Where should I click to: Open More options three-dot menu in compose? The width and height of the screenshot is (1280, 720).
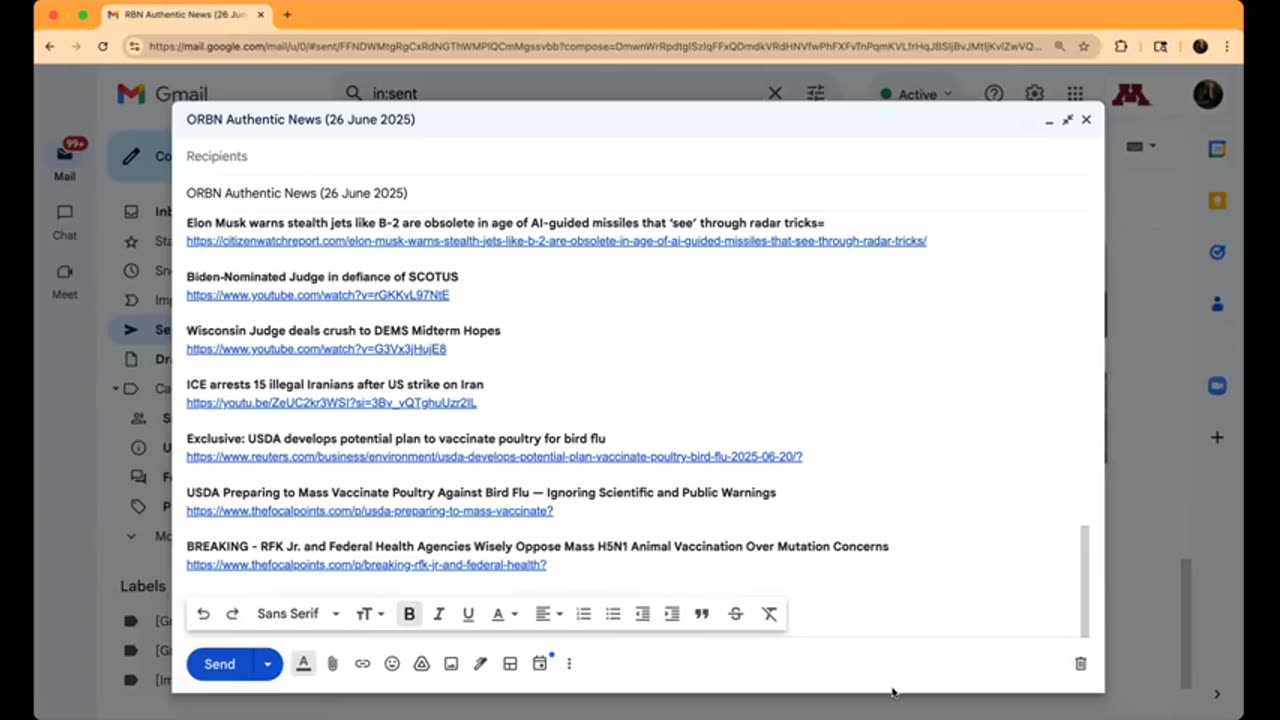pos(569,664)
